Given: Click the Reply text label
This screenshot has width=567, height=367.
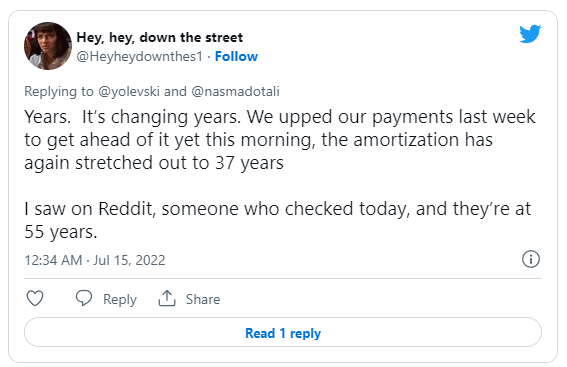Looking at the screenshot, I should click(120, 299).
